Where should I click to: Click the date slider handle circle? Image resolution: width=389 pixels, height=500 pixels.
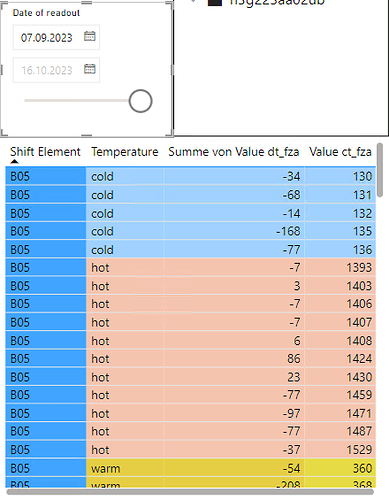coord(140,101)
